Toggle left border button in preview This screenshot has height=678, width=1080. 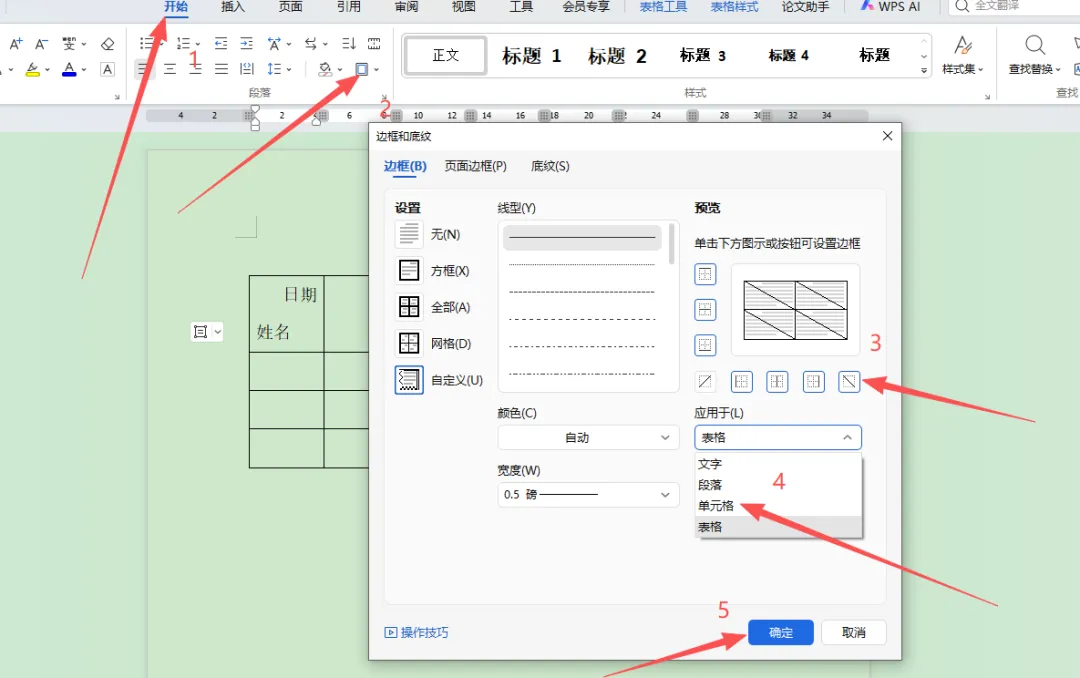[741, 382]
